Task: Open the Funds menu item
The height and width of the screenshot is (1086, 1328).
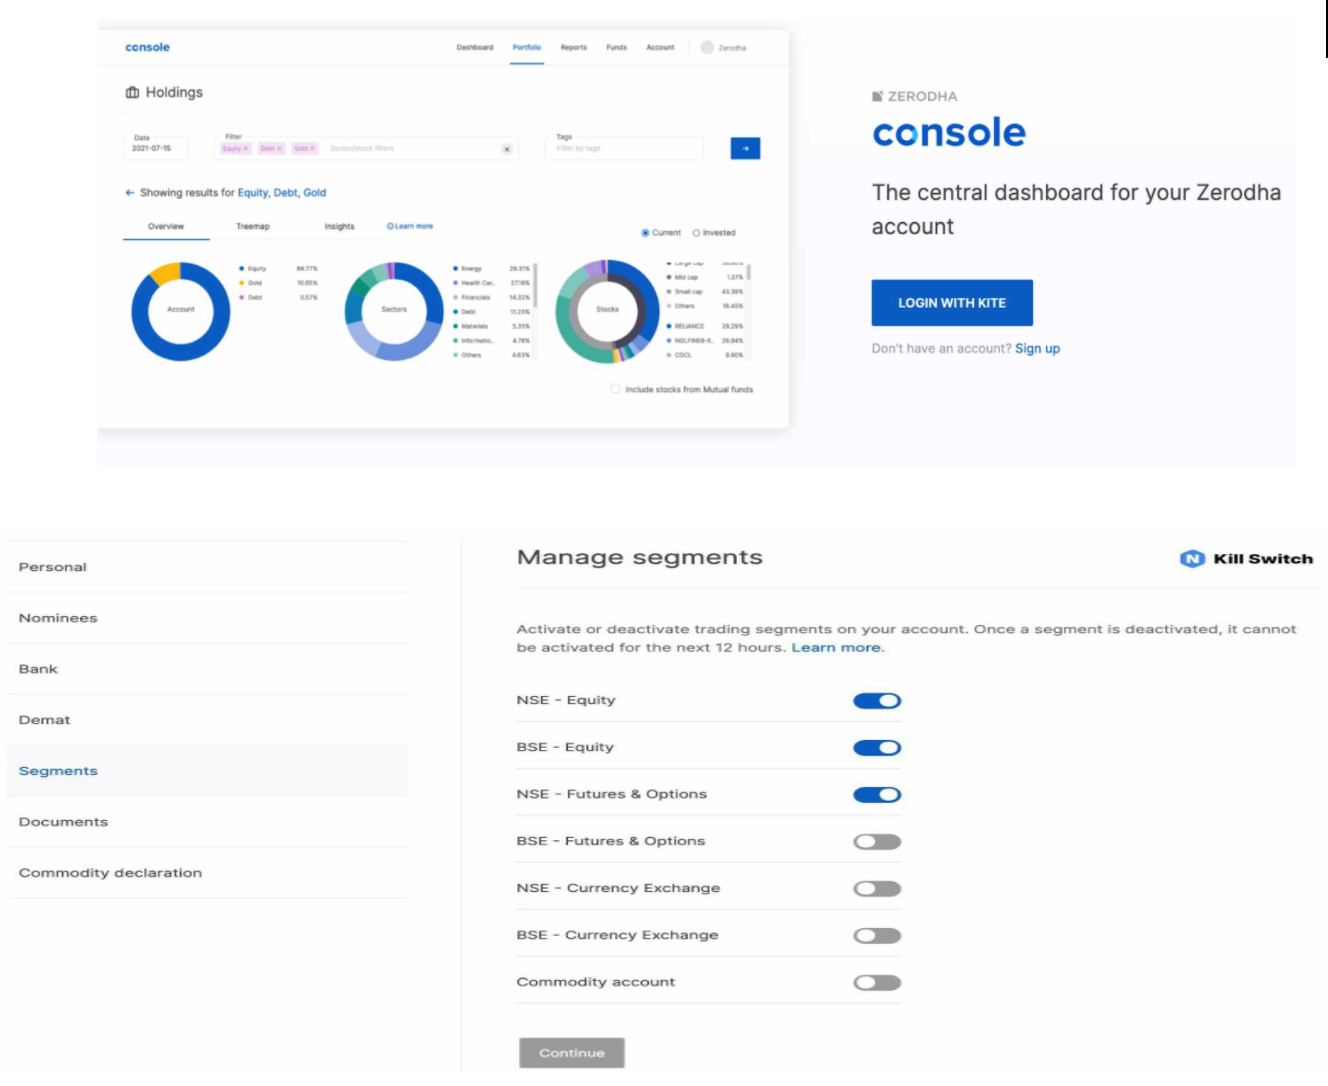Action: pos(617,47)
